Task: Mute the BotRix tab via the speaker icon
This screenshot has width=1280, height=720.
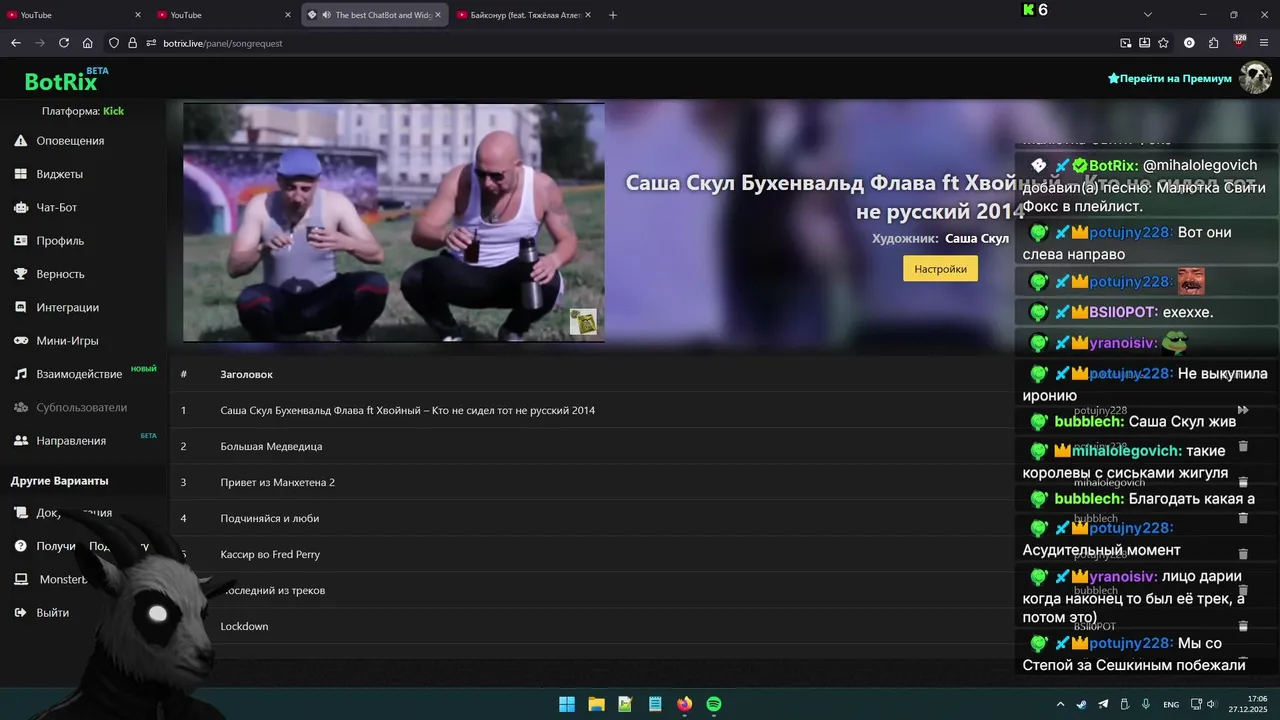Action: [x=327, y=15]
